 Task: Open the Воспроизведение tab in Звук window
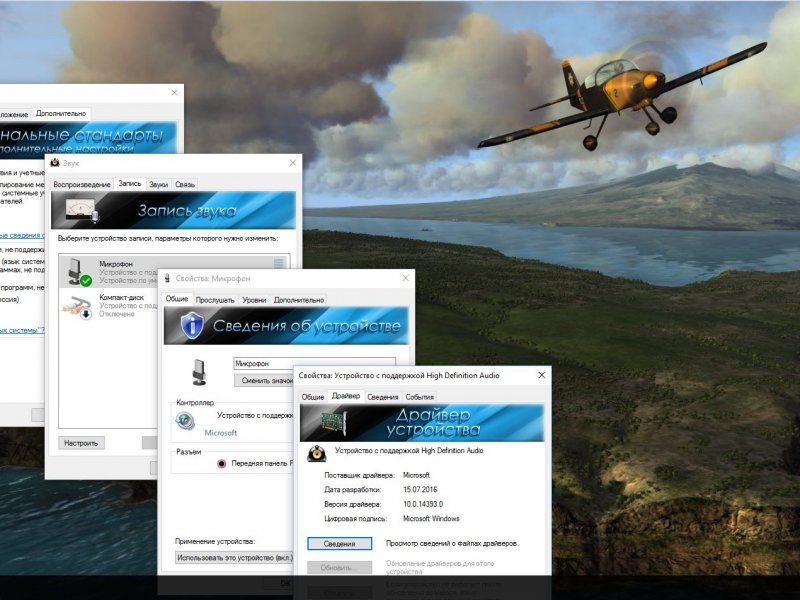82,185
